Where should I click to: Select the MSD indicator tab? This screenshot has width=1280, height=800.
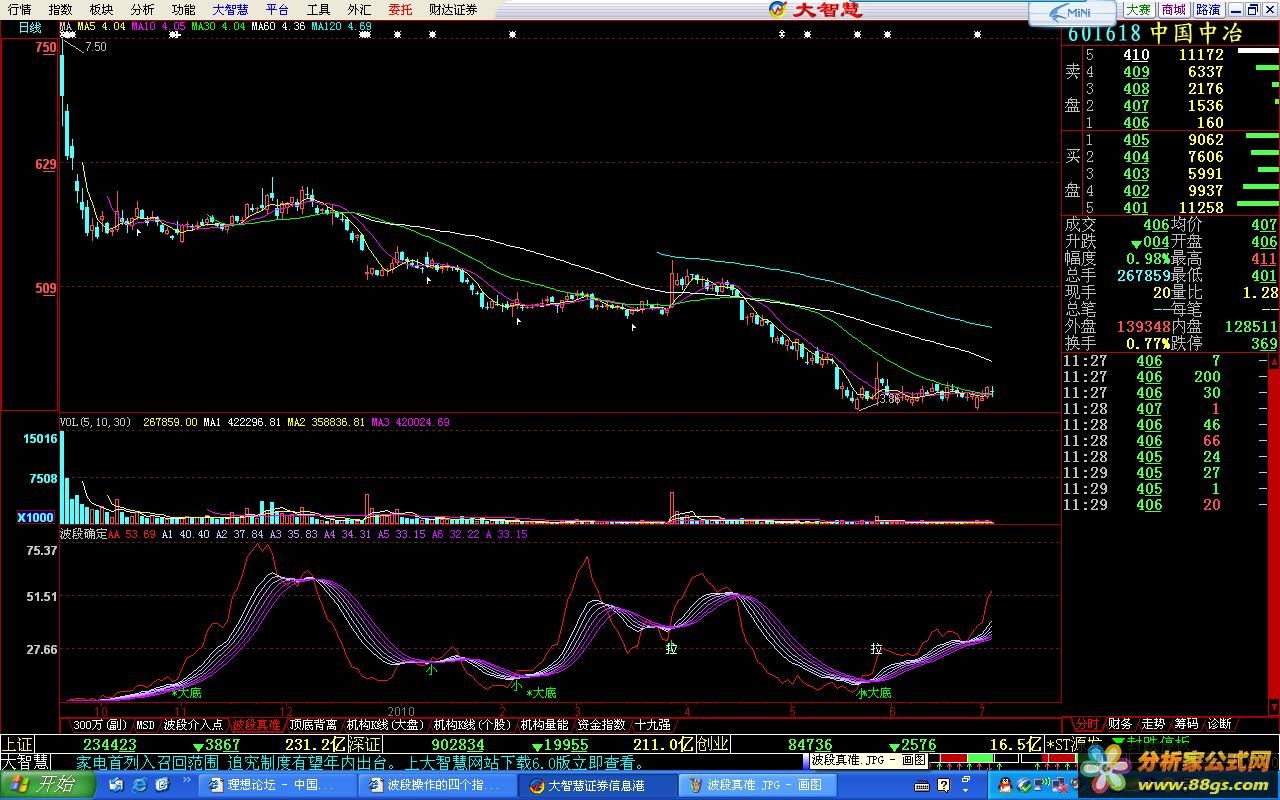coord(145,724)
